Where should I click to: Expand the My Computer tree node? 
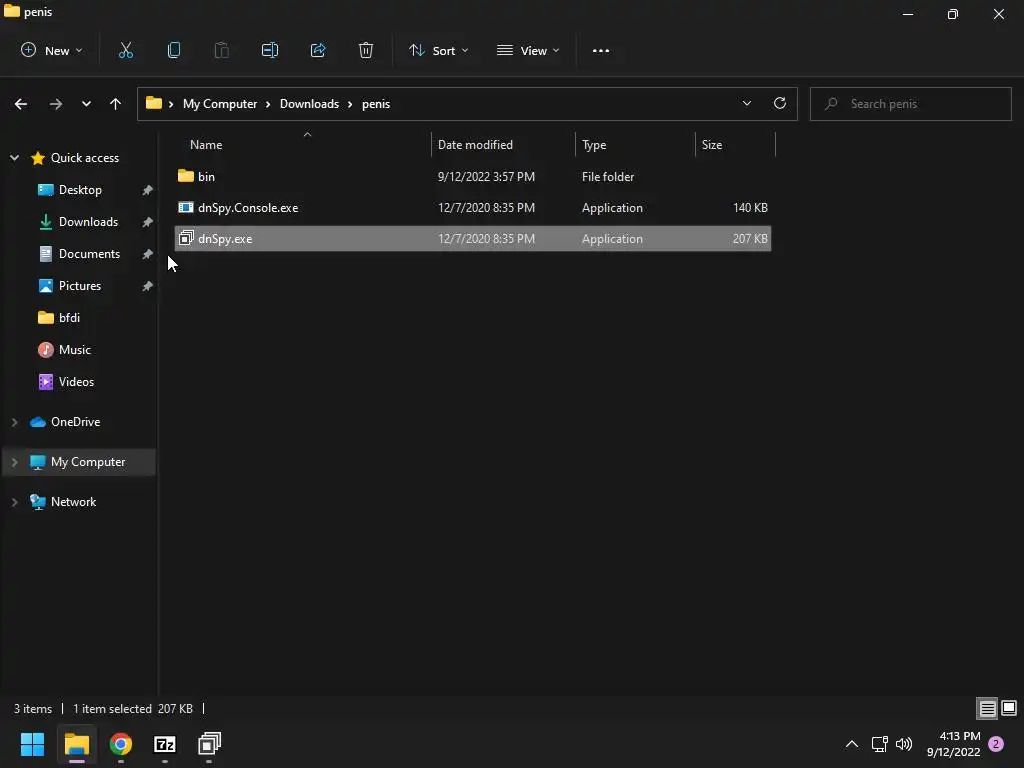14,462
